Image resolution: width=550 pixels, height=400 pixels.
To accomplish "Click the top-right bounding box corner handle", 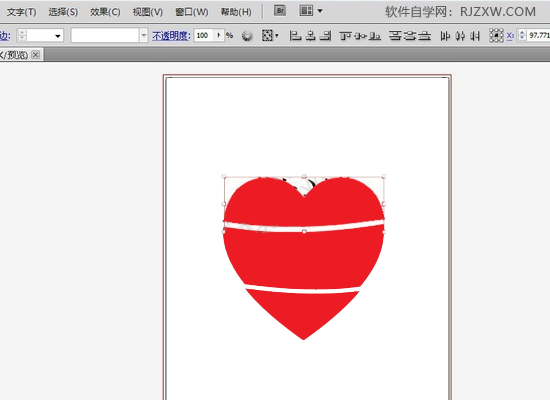I will (384, 176).
